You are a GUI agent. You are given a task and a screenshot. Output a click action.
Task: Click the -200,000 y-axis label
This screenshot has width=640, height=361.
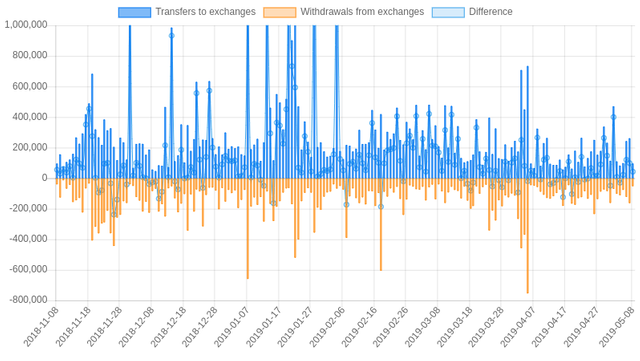(29, 208)
